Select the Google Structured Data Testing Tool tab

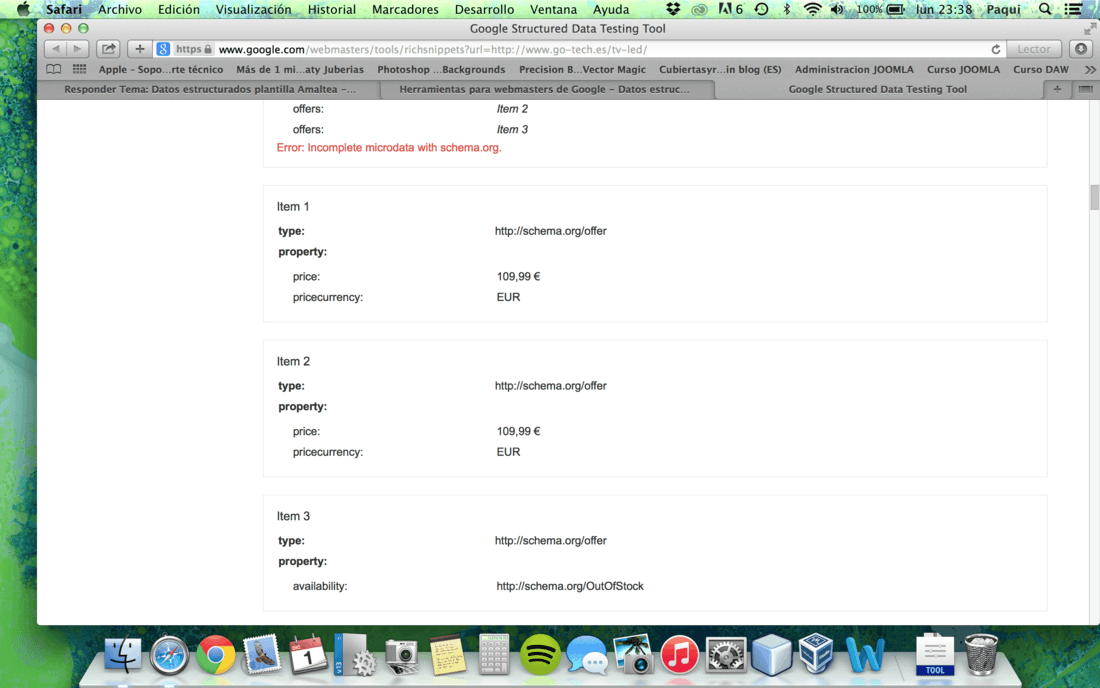pos(878,89)
